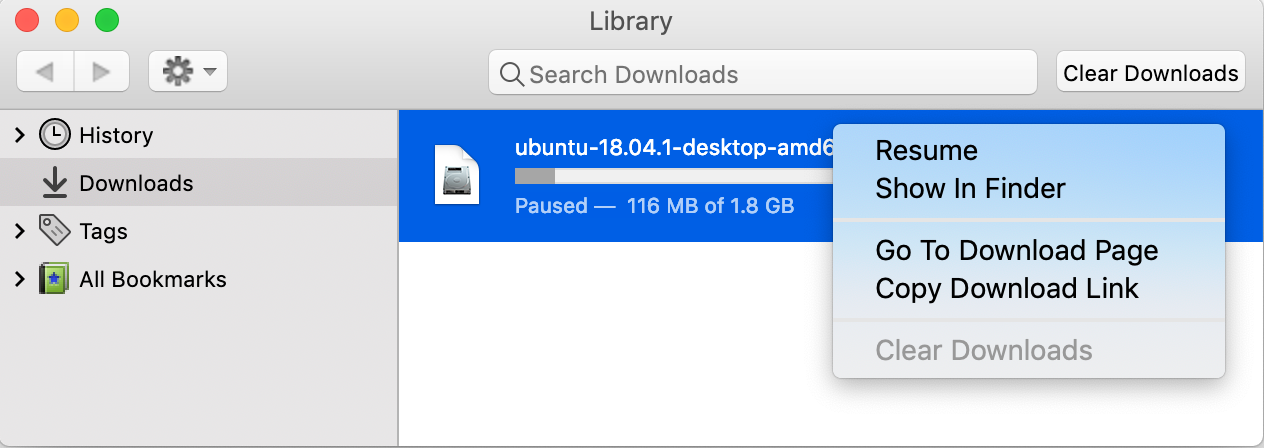Open the gear organize dropdown

pos(188,71)
